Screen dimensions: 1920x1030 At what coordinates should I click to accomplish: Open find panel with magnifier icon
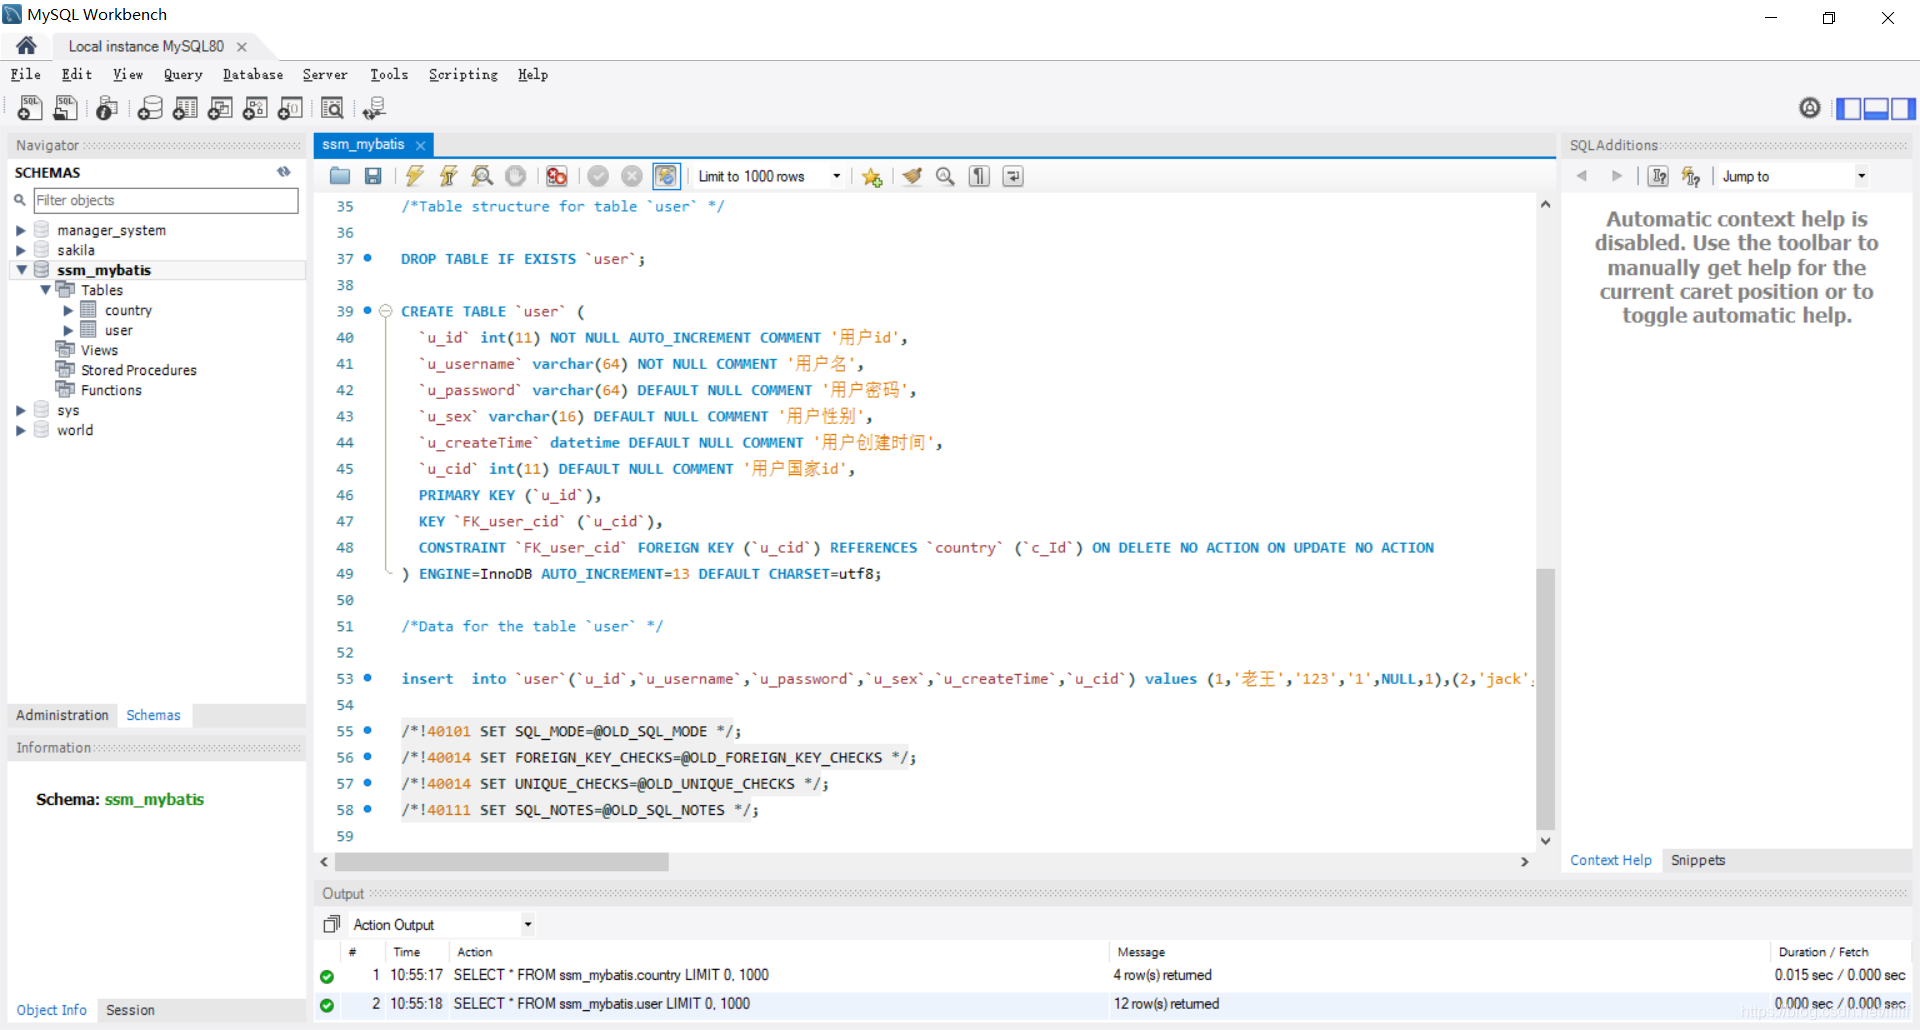click(x=945, y=176)
